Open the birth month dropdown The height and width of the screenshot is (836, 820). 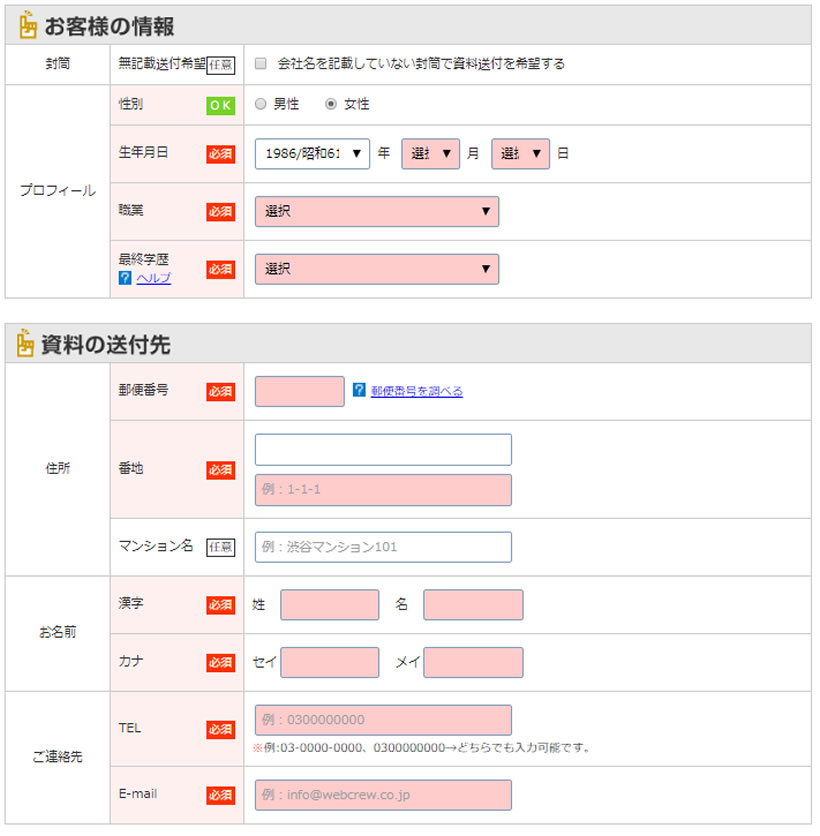coord(430,154)
